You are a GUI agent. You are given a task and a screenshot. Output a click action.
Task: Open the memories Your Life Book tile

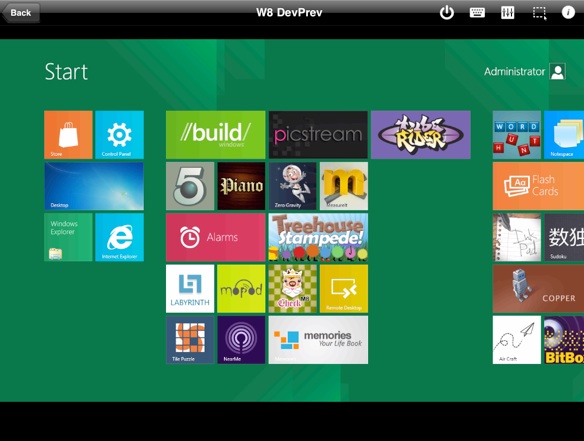pos(318,340)
